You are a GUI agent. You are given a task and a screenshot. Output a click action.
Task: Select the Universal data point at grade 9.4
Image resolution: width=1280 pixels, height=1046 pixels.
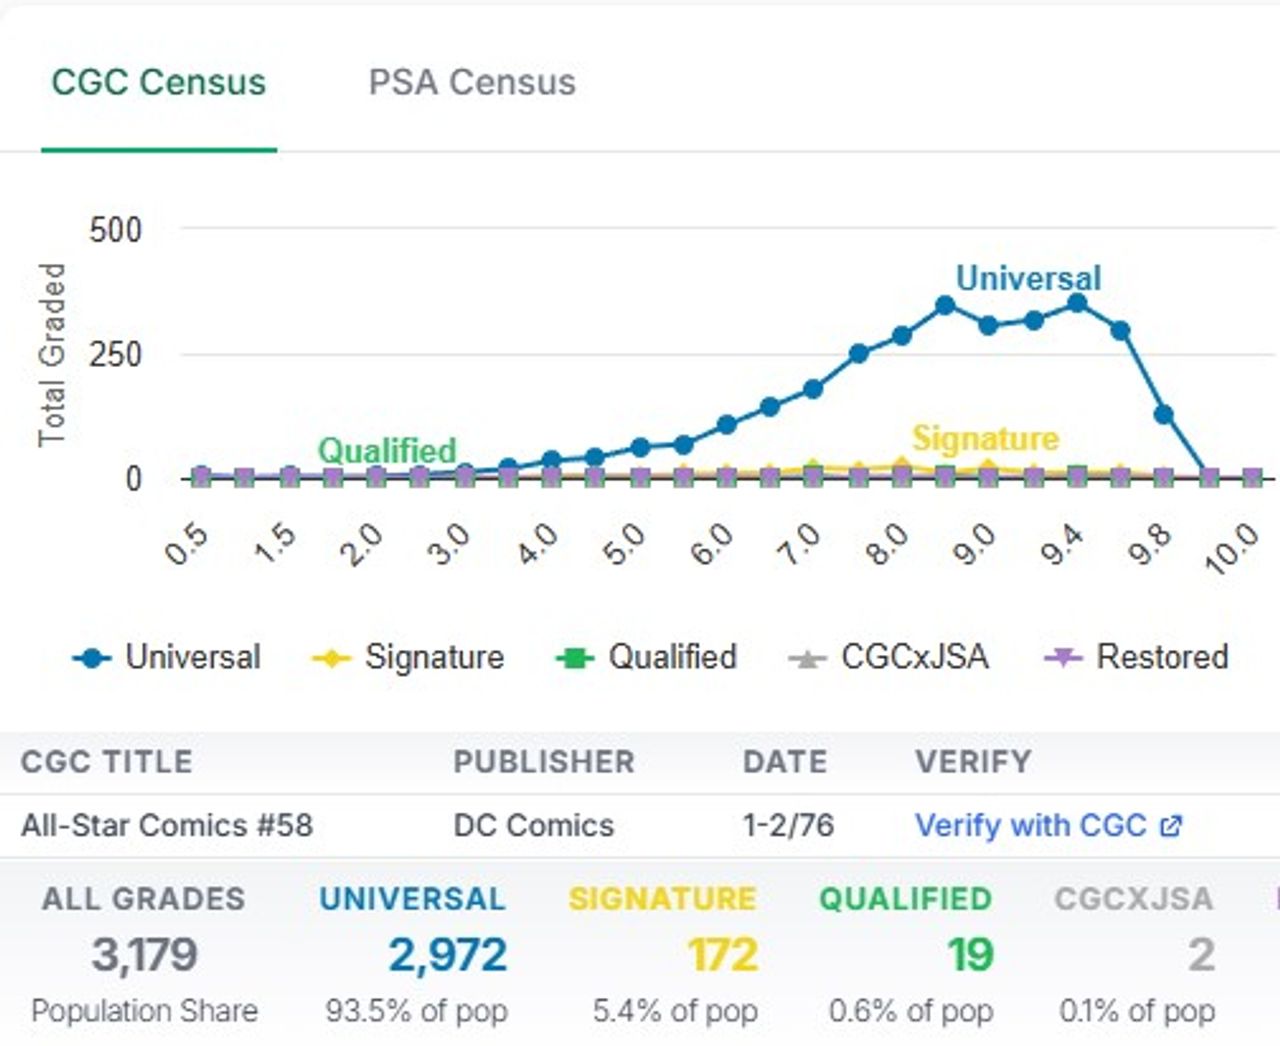click(1076, 303)
